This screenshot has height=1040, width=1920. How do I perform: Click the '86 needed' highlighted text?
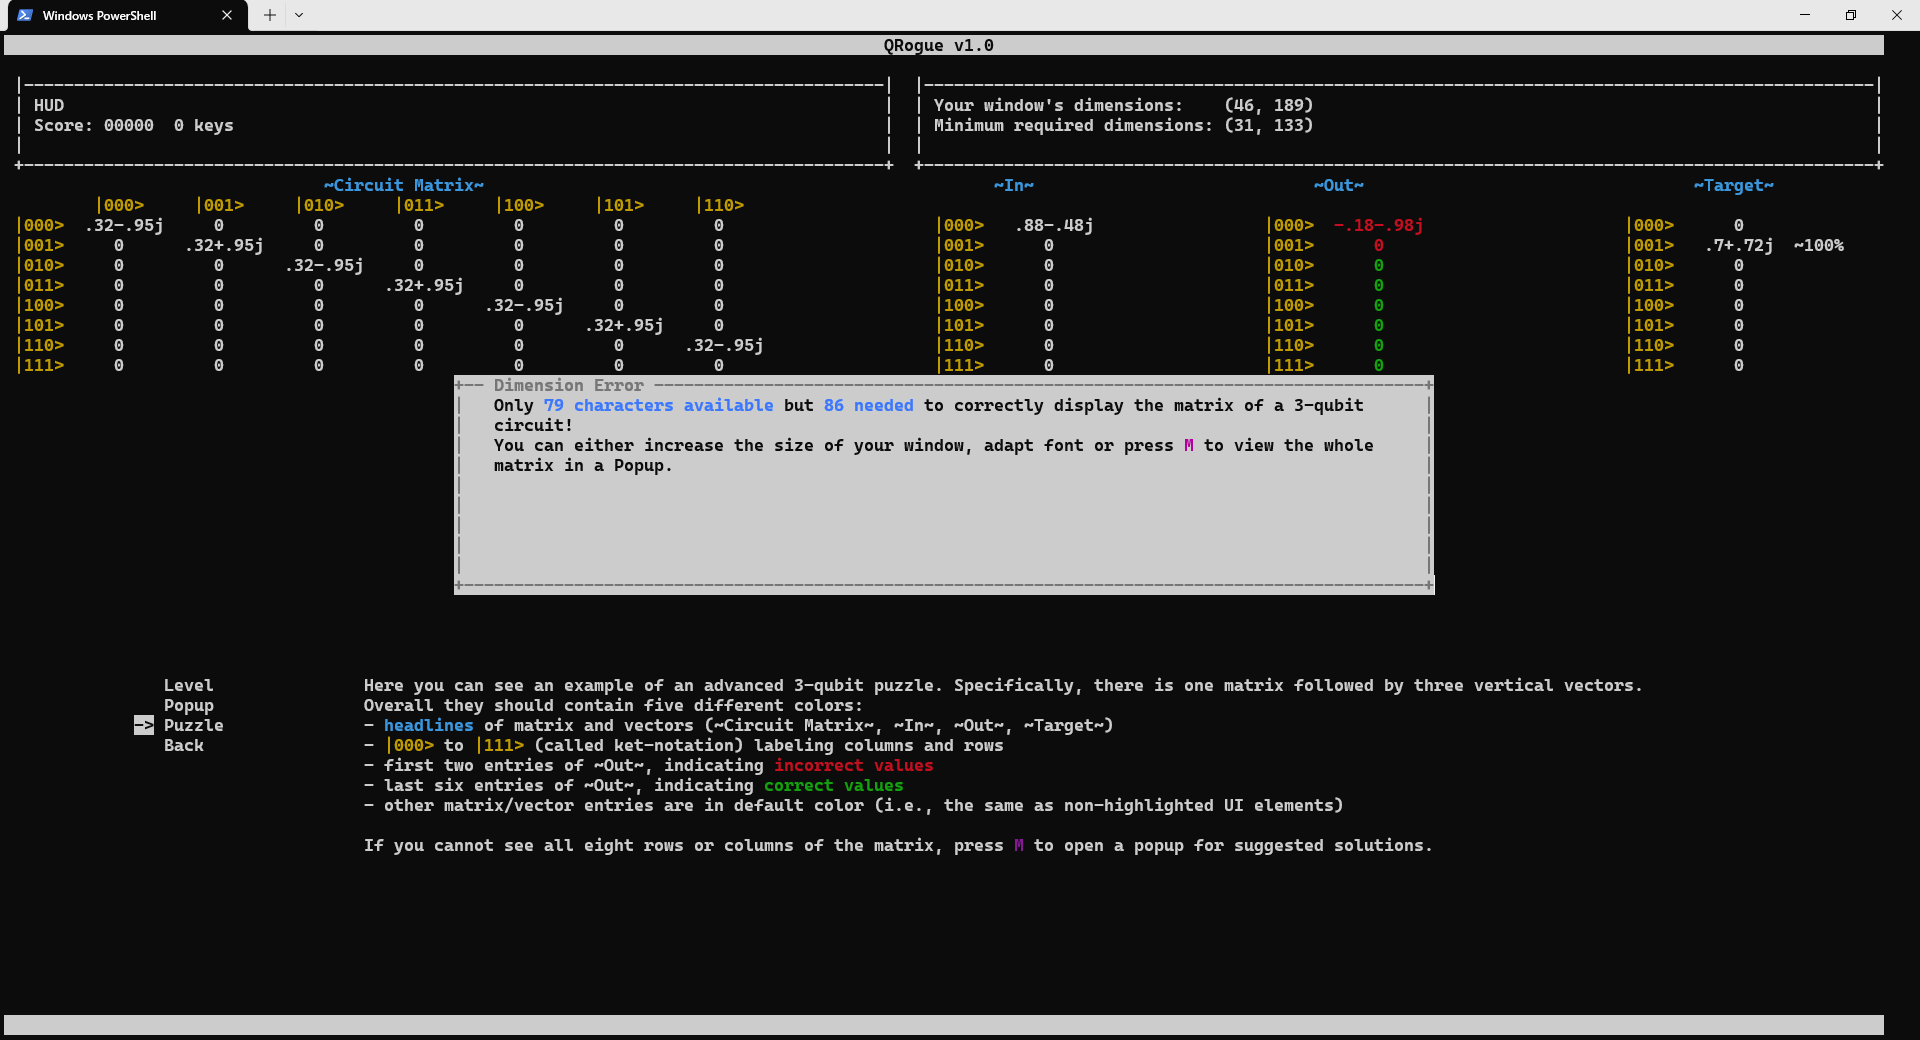click(868, 405)
